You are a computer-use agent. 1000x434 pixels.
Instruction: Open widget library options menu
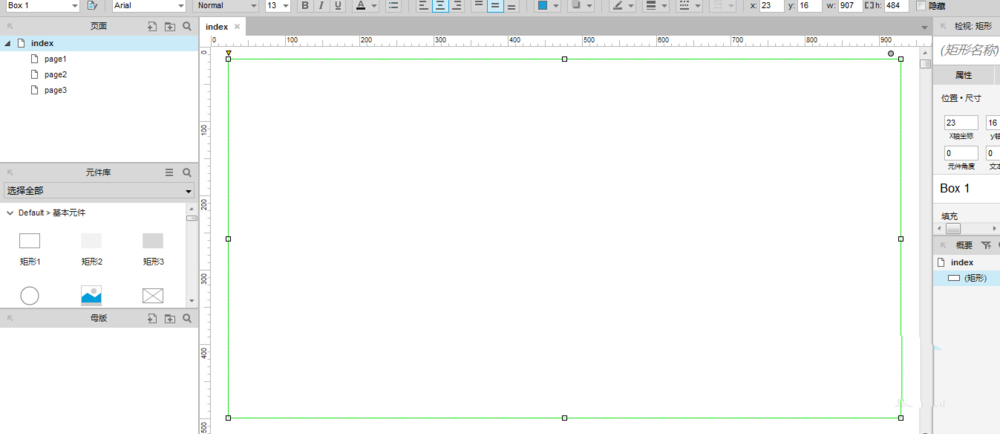point(169,173)
